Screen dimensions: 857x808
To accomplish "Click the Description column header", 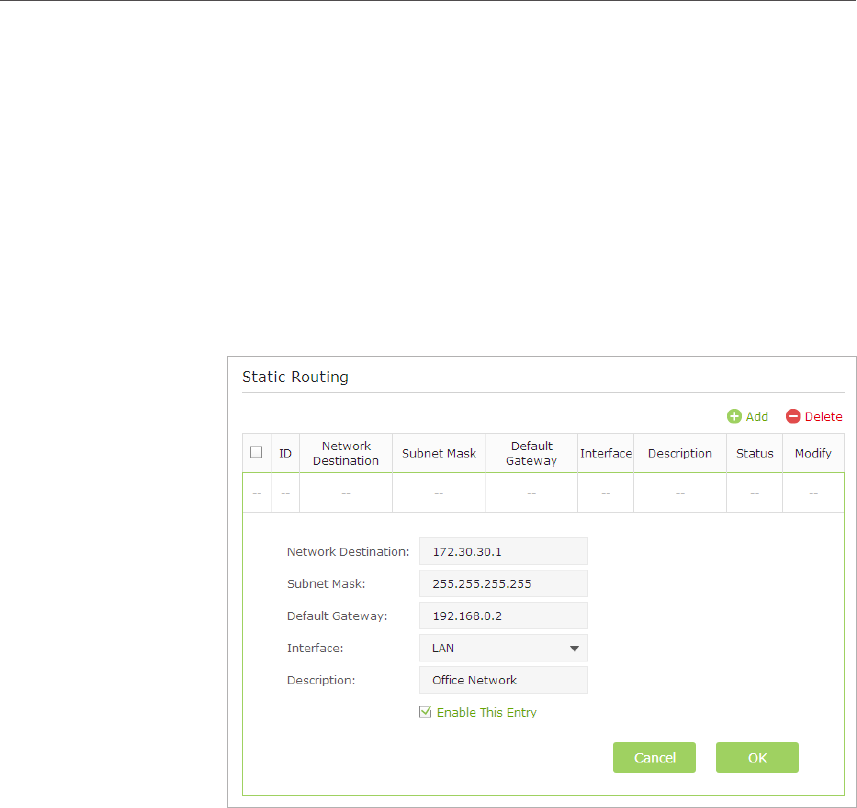I will tap(680, 453).
